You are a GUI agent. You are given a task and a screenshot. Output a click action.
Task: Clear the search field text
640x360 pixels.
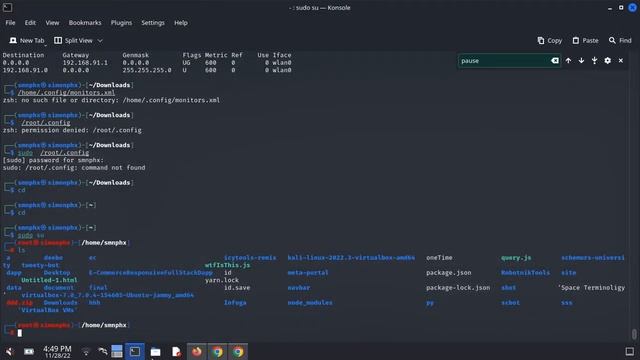pyautogui.click(x=555, y=61)
